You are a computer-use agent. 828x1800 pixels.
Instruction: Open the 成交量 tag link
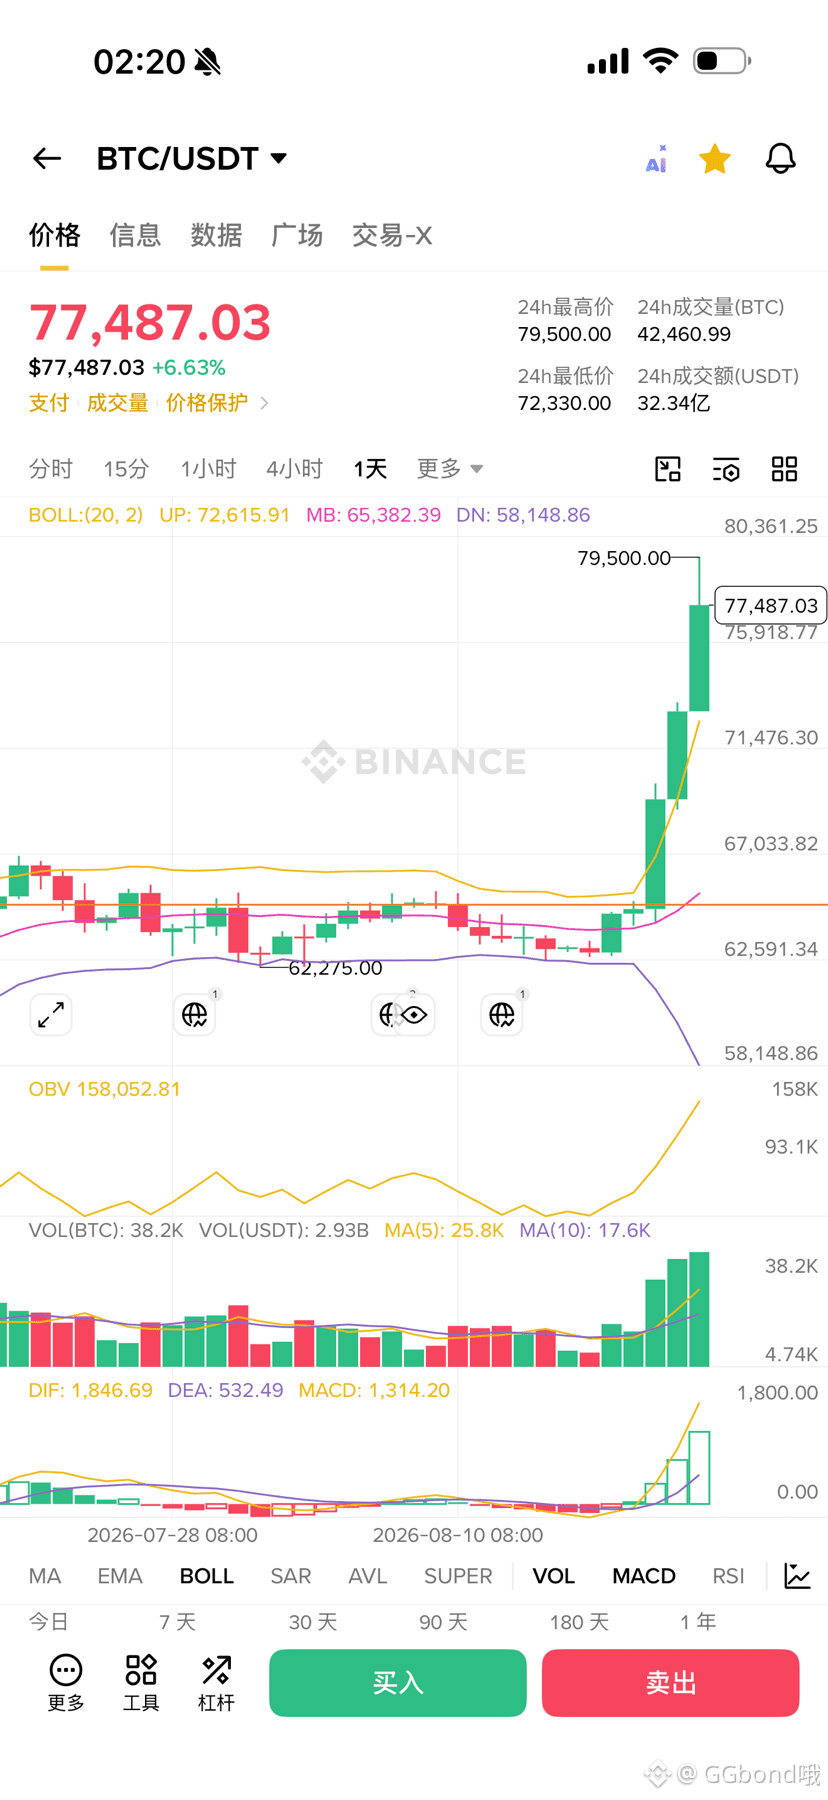coord(117,403)
